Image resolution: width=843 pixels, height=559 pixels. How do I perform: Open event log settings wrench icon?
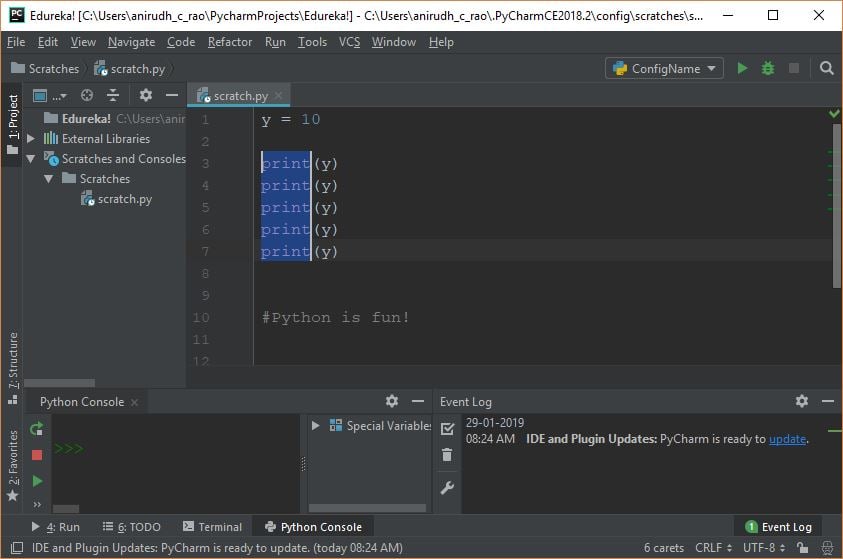(447, 487)
